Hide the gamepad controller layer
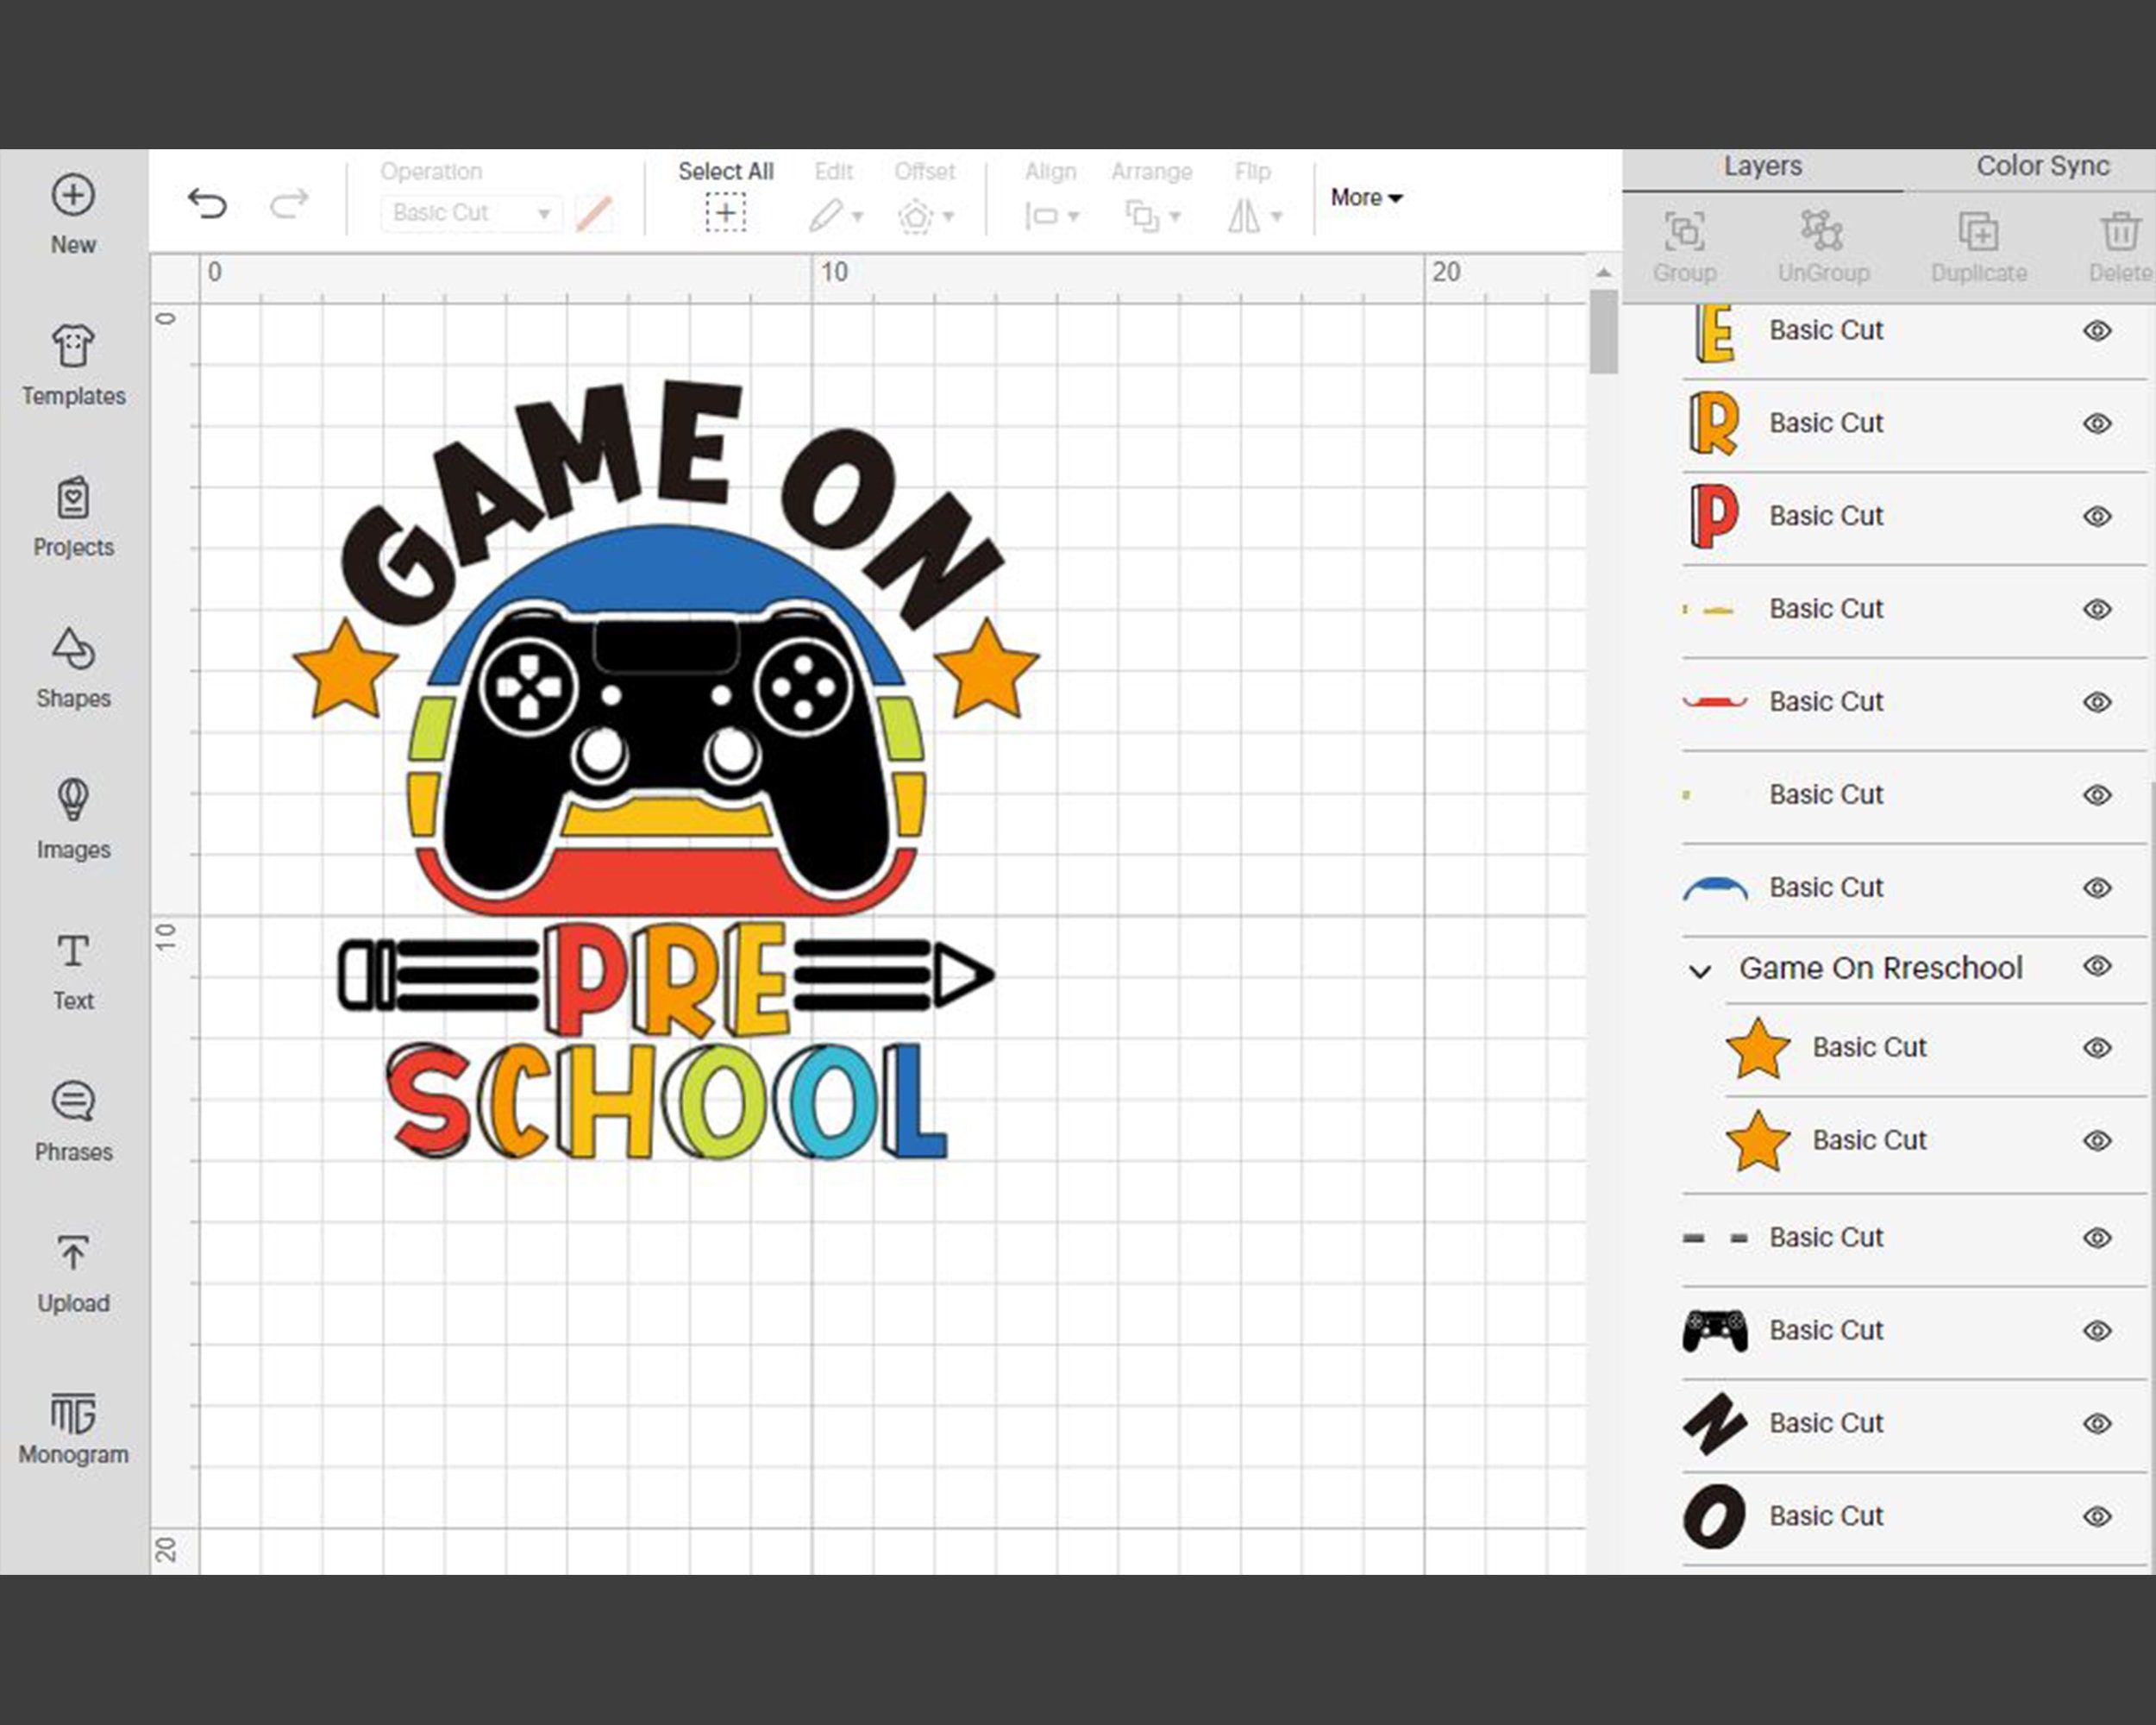2156x1725 pixels. [x=2097, y=1330]
